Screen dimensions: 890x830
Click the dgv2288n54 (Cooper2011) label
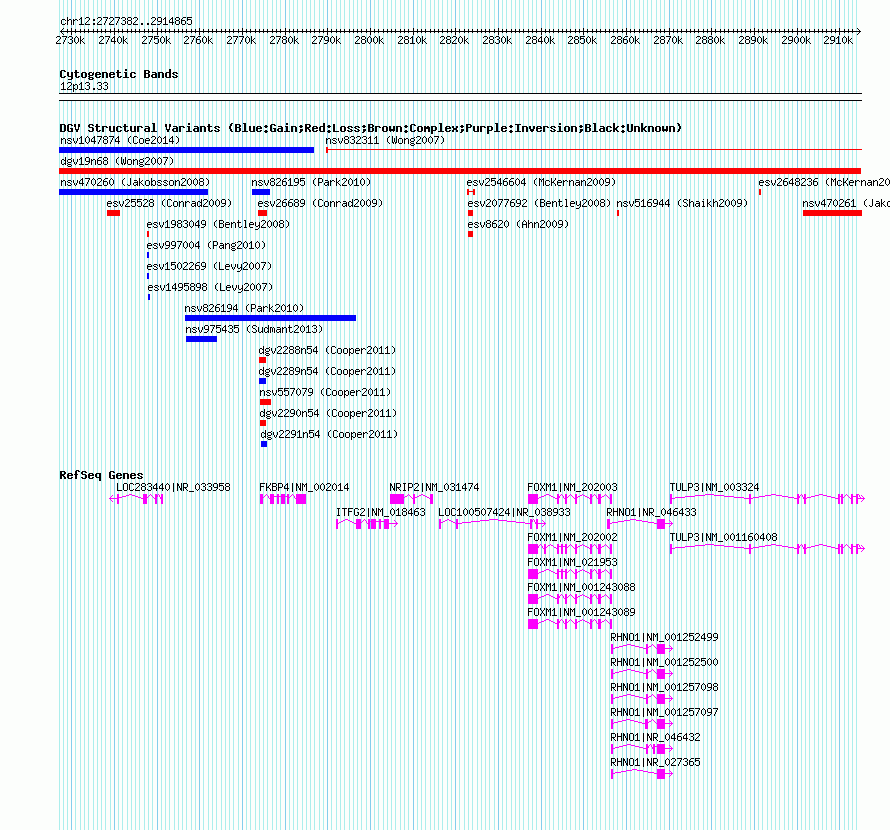pyautogui.click(x=328, y=350)
